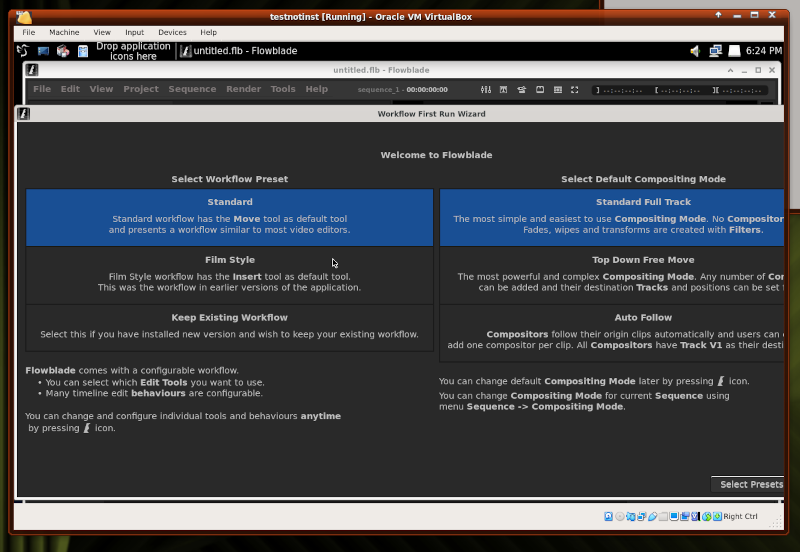Click the green arrow icon beside Right Ctrl
The width and height of the screenshot is (800, 552).
point(716,517)
